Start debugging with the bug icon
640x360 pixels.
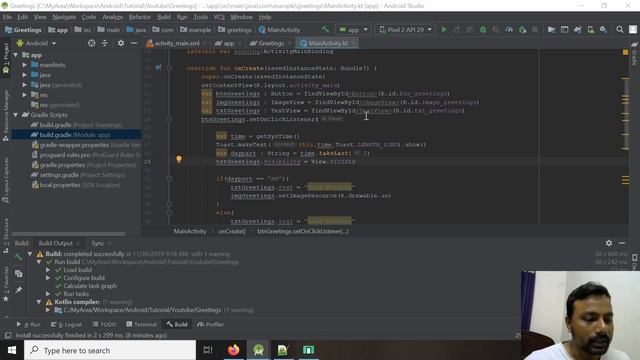(x=483, y=30)
